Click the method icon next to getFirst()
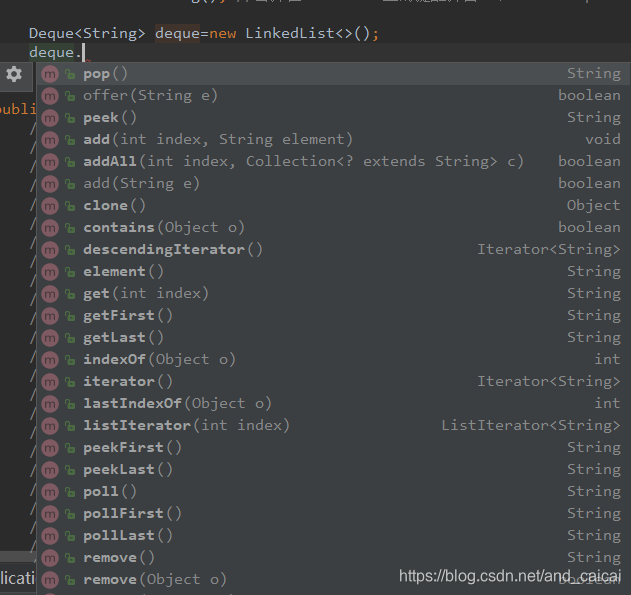 (50, 316)
